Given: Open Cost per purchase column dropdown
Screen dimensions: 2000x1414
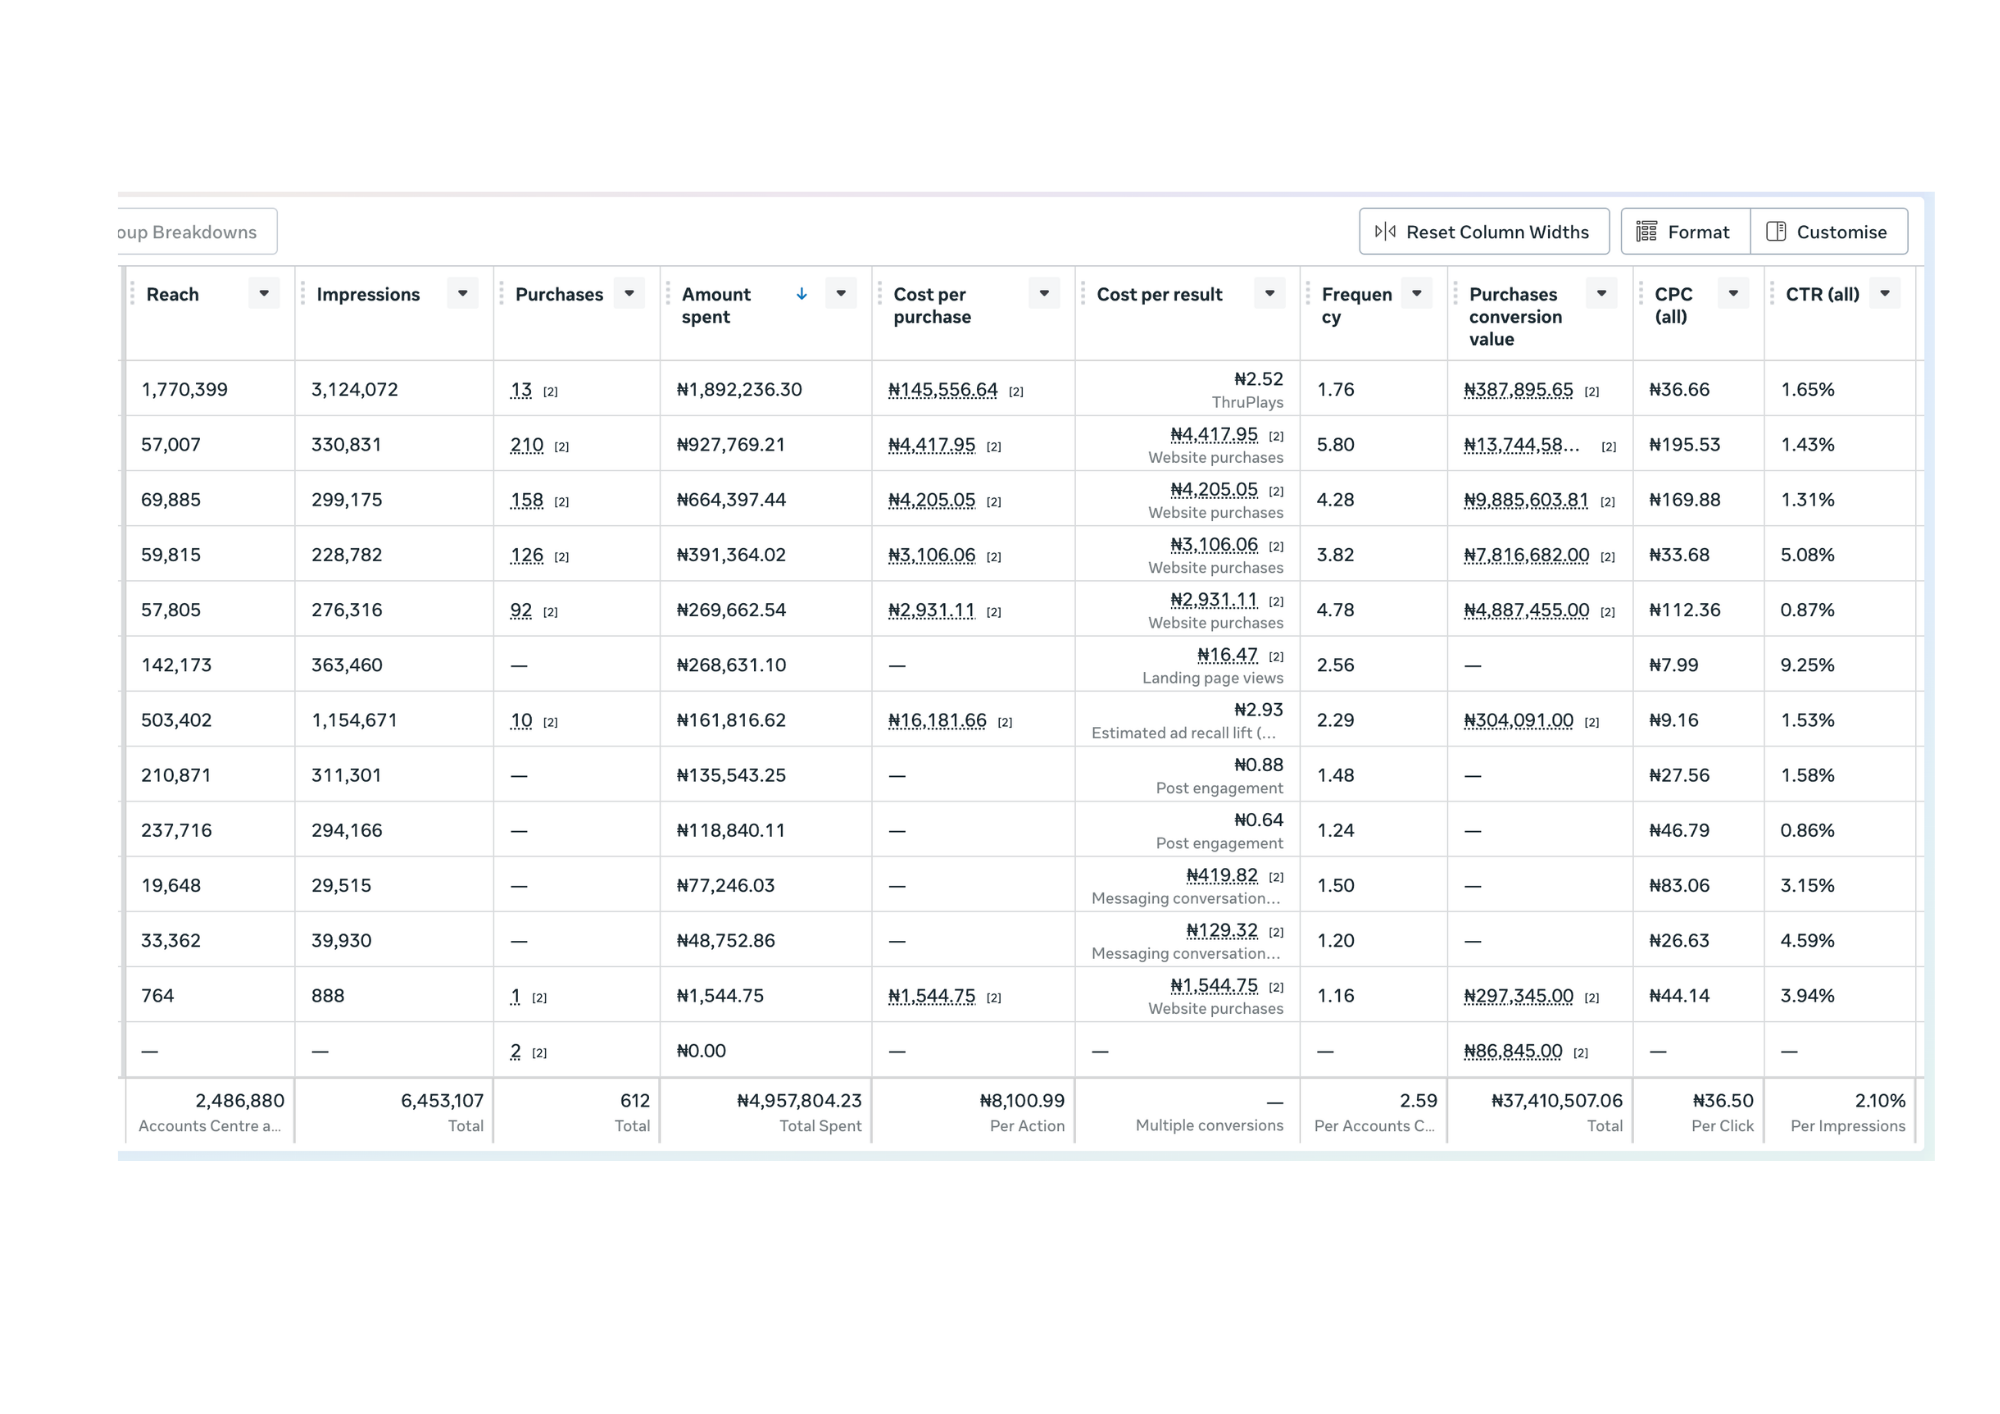Looking at the screenshot, I should pos(1044,294).
